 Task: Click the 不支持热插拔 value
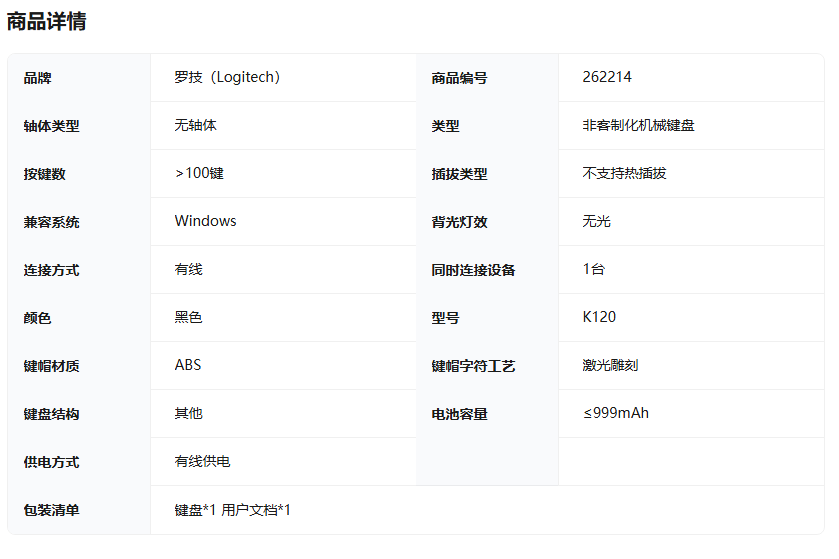624,173
